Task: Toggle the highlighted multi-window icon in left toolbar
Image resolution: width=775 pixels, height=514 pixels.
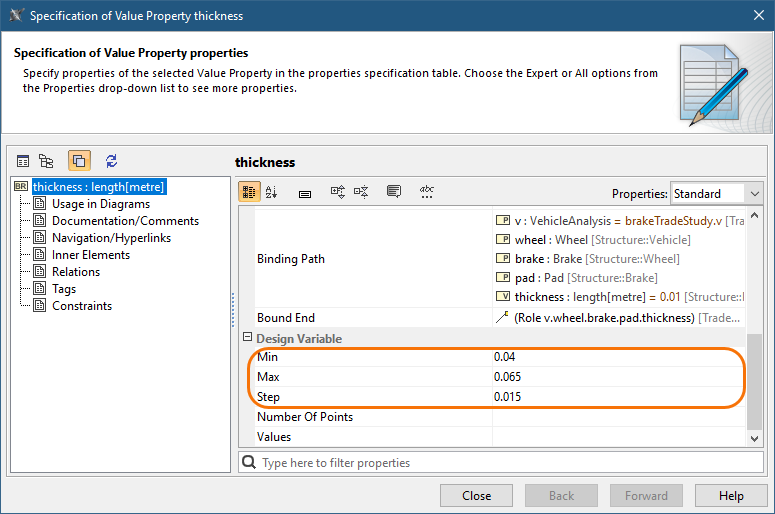Action: pos(79,161)
